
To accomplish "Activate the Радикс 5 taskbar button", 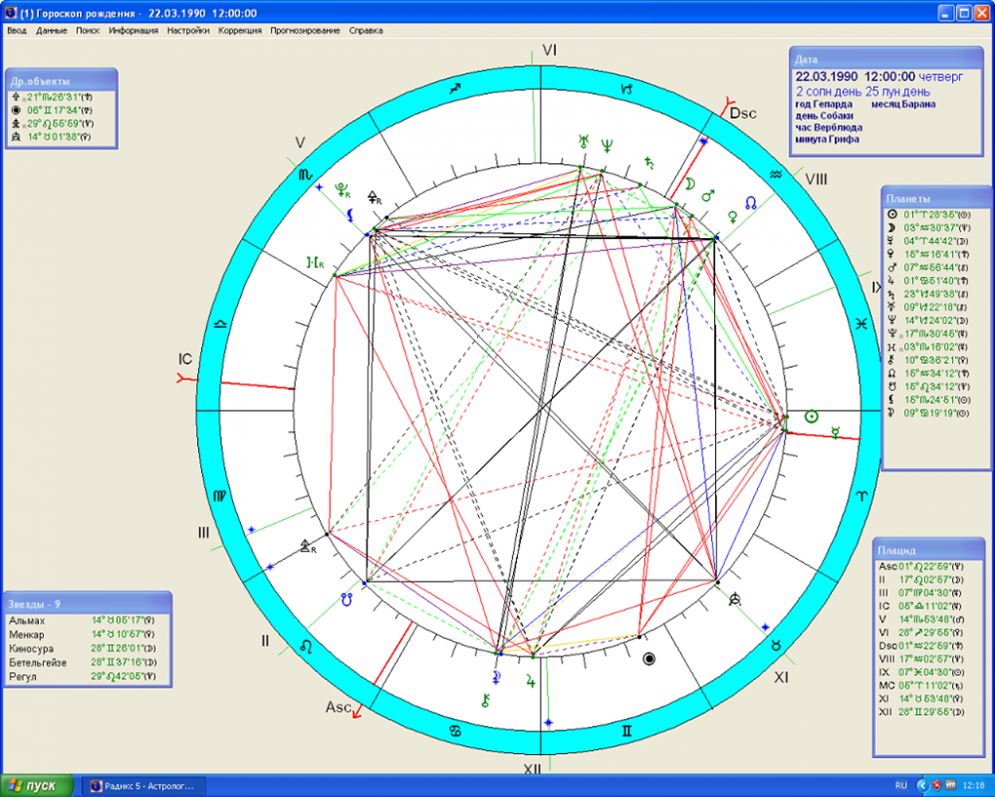I will point(144,785).
